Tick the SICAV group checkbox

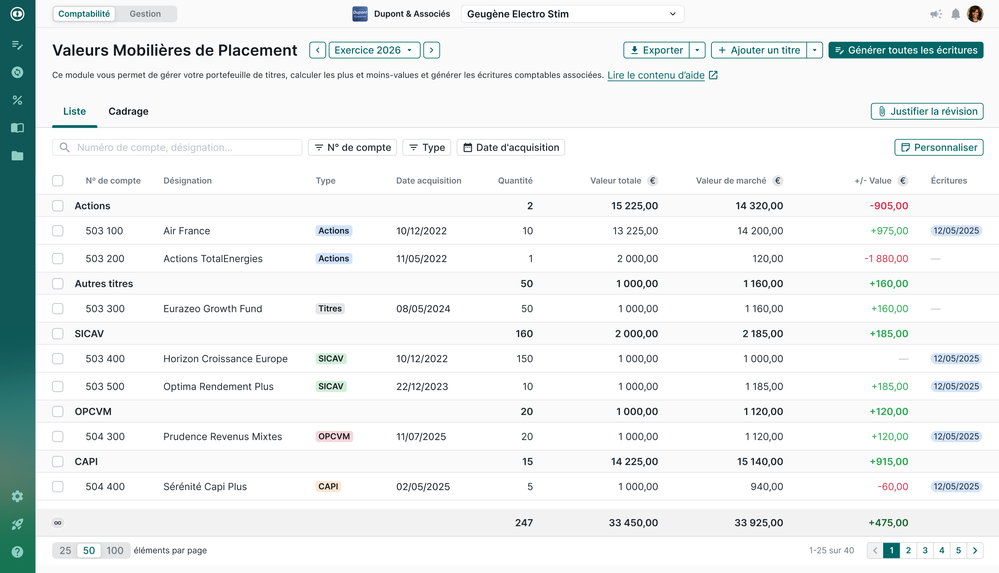coord(58,333)
